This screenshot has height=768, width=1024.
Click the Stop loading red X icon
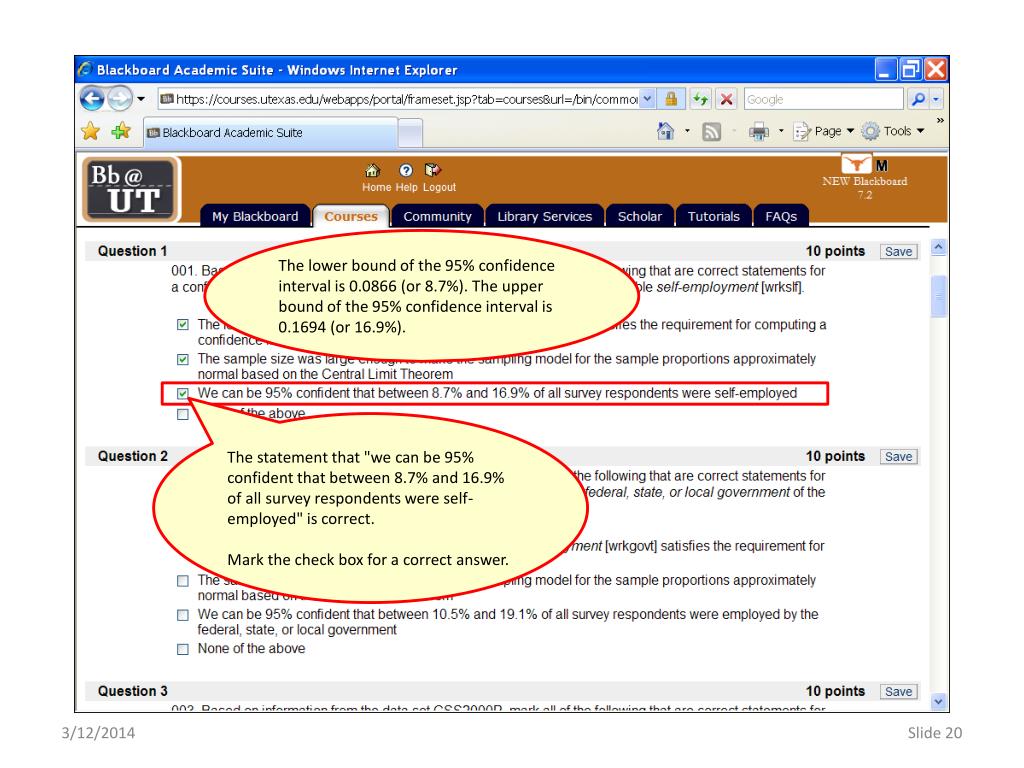[x=726, y=99]
